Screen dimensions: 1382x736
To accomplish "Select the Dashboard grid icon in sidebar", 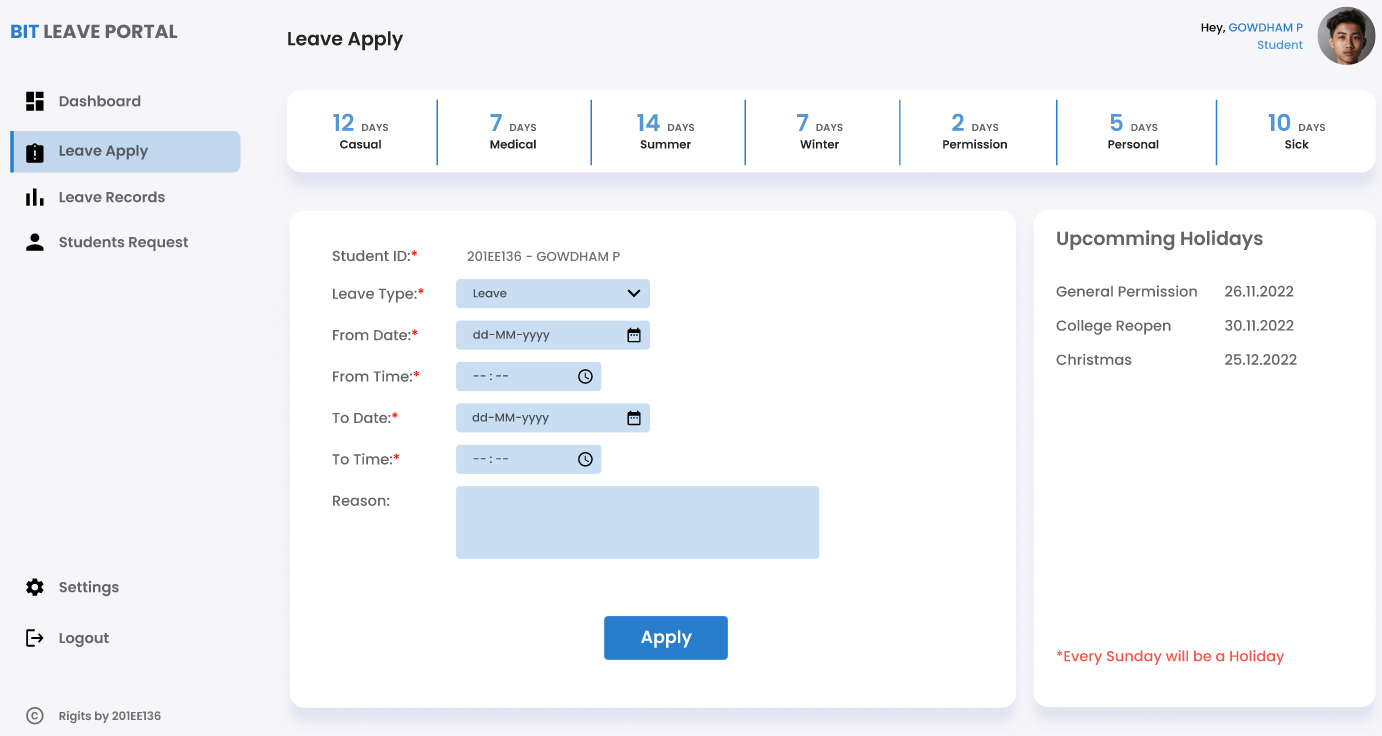I will [x=35, y=101].
